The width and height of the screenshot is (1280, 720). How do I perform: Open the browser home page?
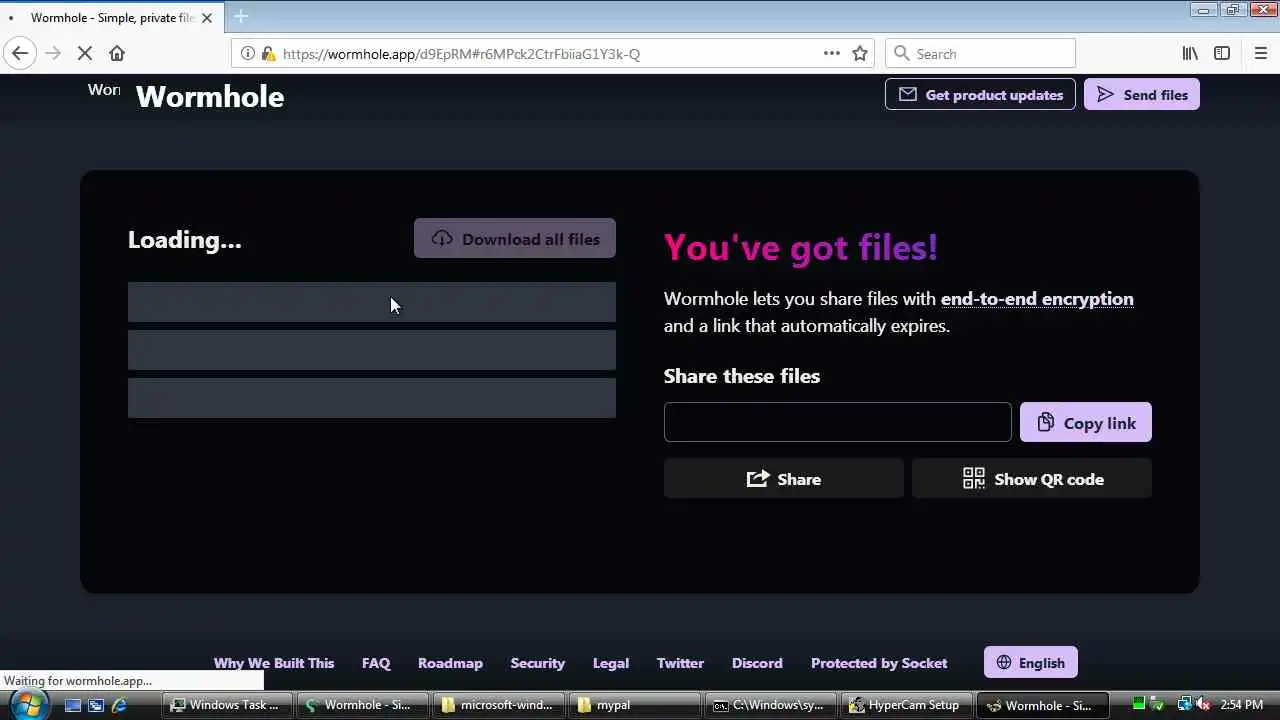tap(117, 54)
